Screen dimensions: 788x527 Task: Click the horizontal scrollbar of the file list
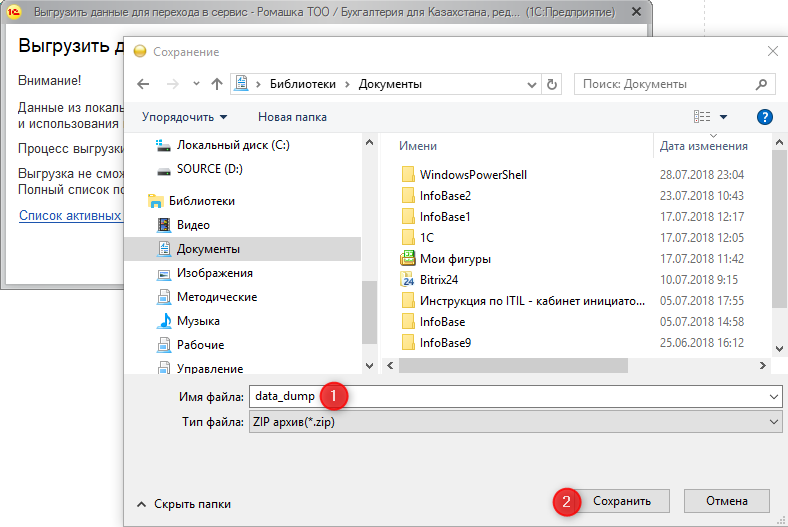(513, 365)
